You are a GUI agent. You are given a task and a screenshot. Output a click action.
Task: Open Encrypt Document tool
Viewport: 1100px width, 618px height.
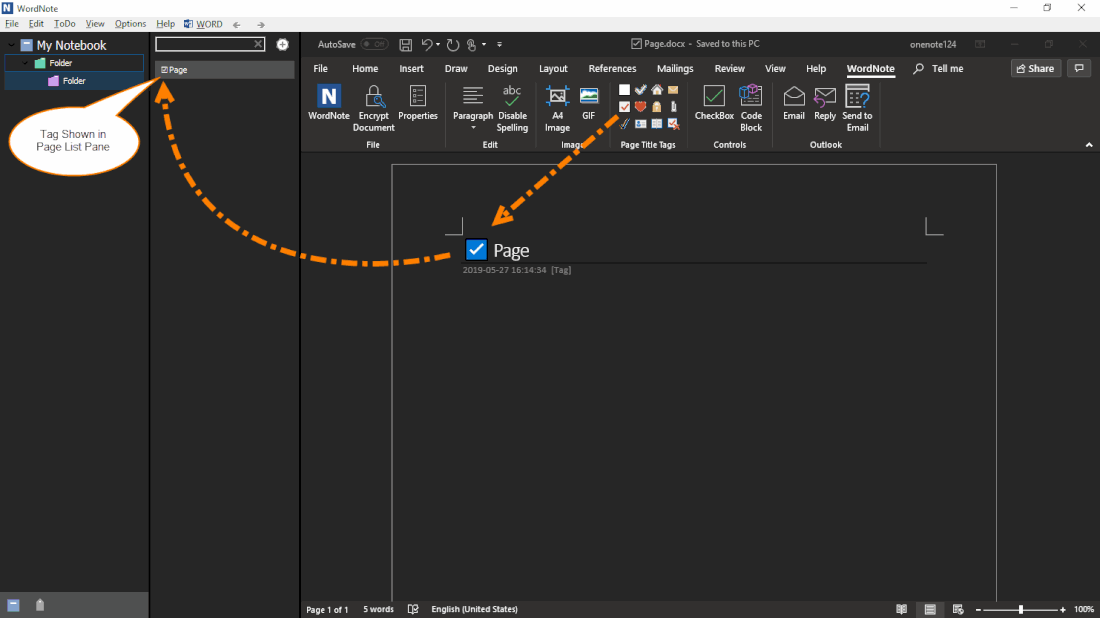pyautogui.click(x=373, y=108)
